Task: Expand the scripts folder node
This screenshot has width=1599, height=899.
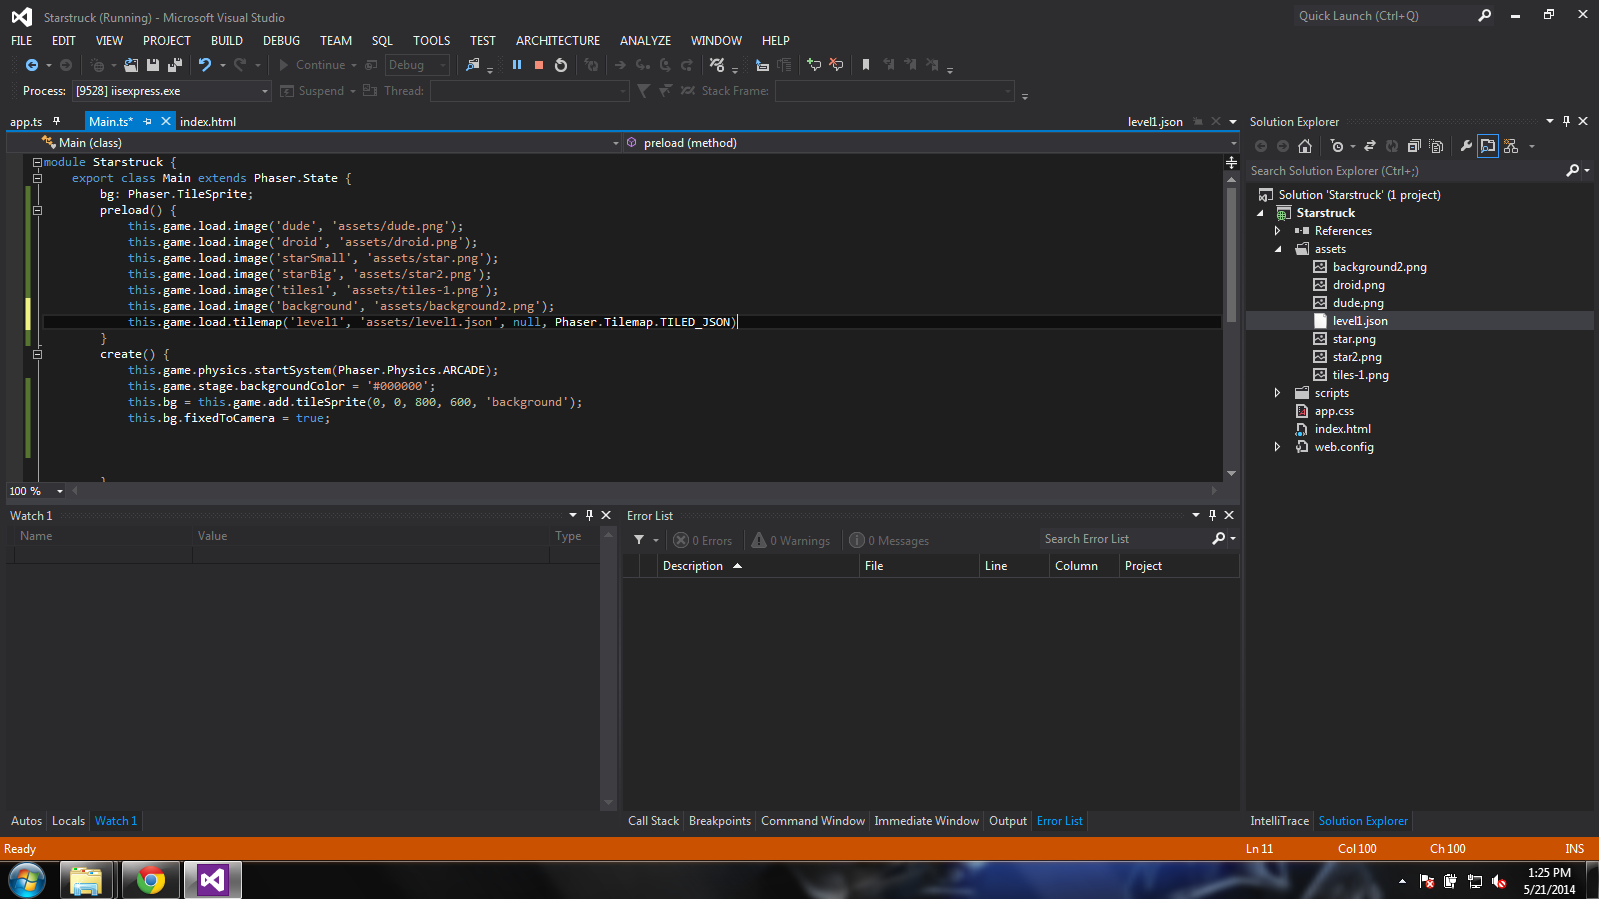Action: (x=1277, y=393)
